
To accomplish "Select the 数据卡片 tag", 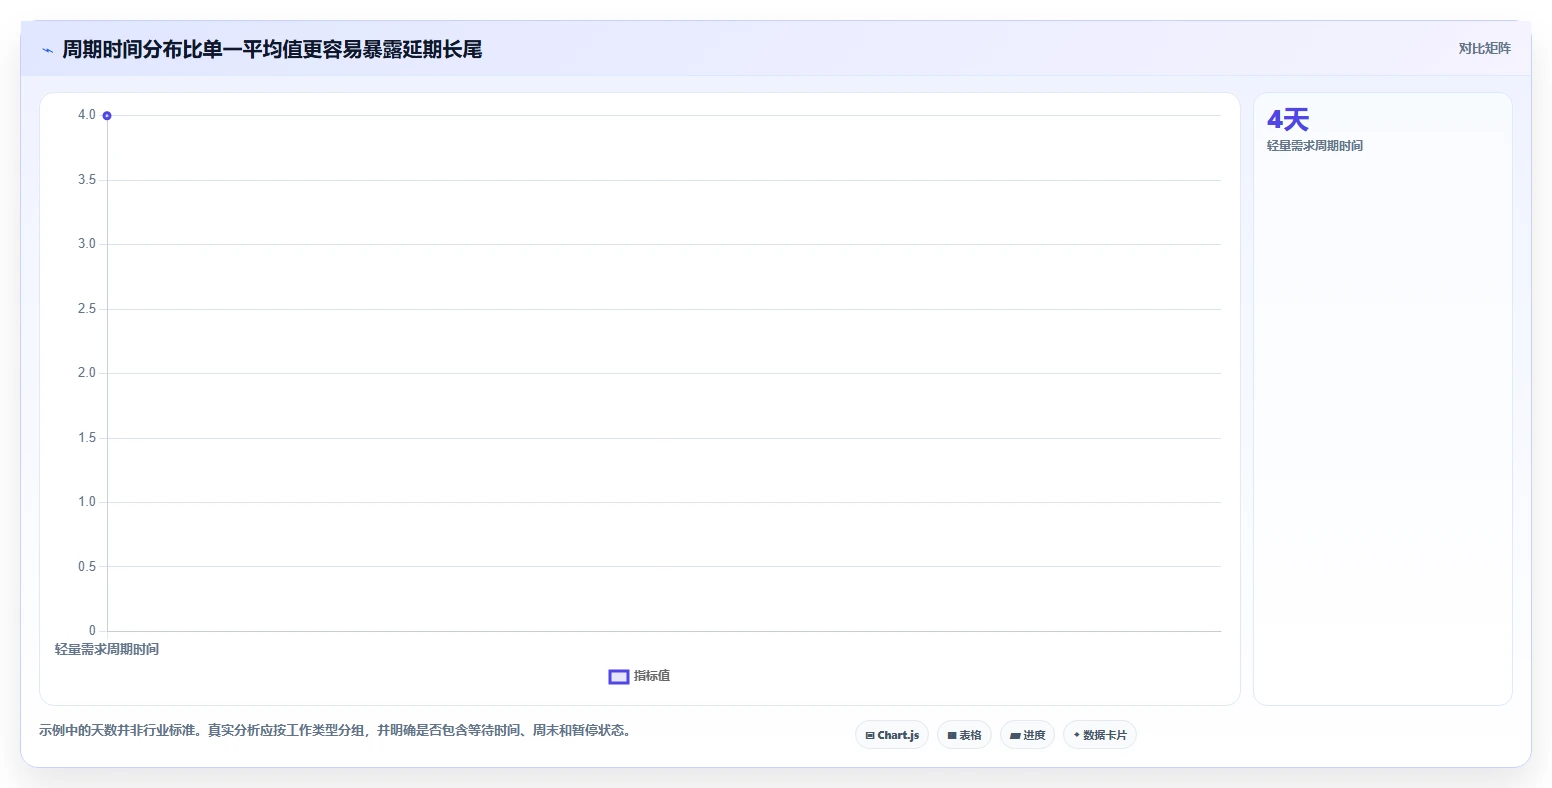I will (1099, 735).
